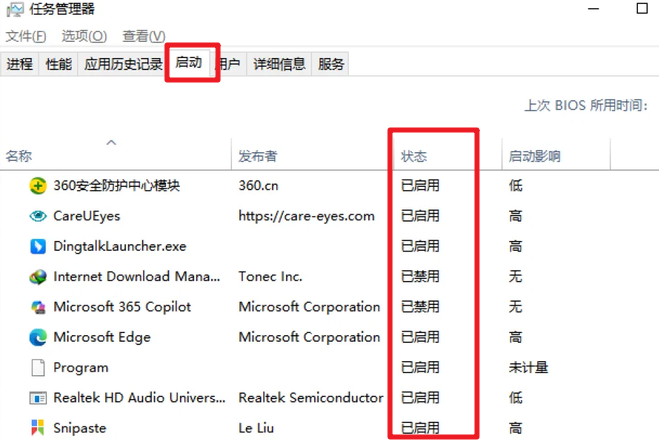Select the CareUEyes entry name

pos(87,216)
